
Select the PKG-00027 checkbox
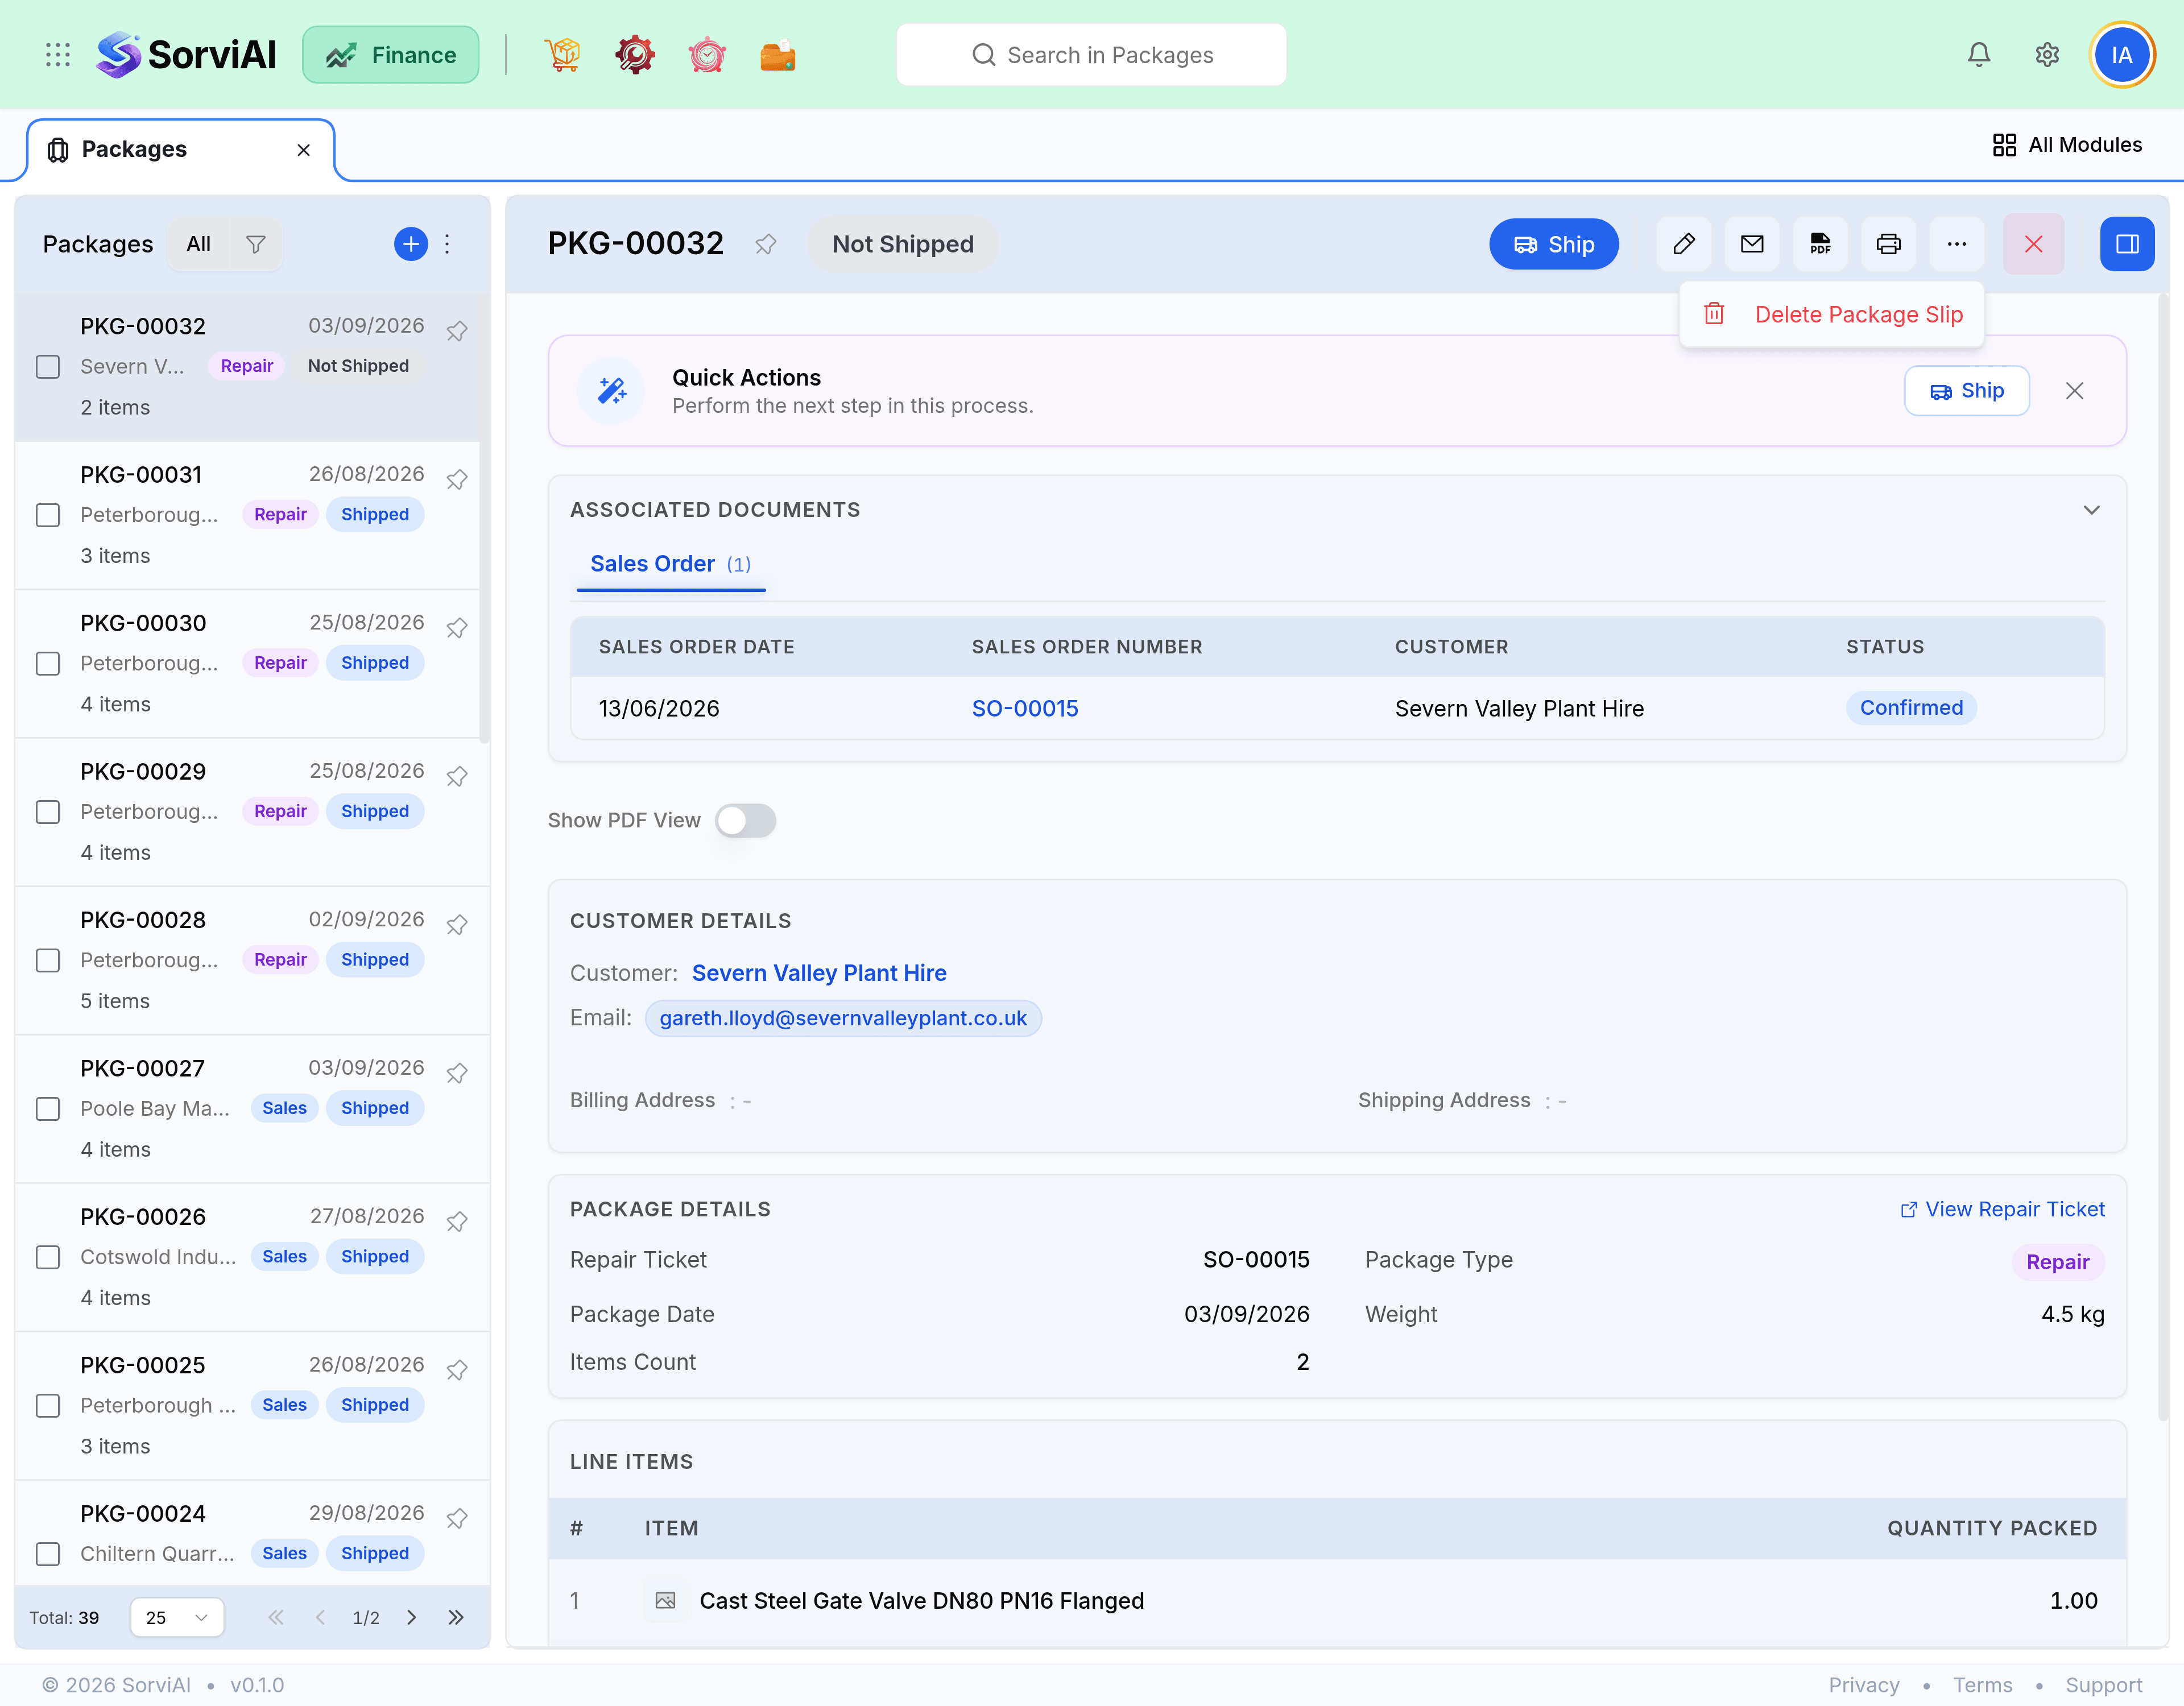click(48, 1109)
